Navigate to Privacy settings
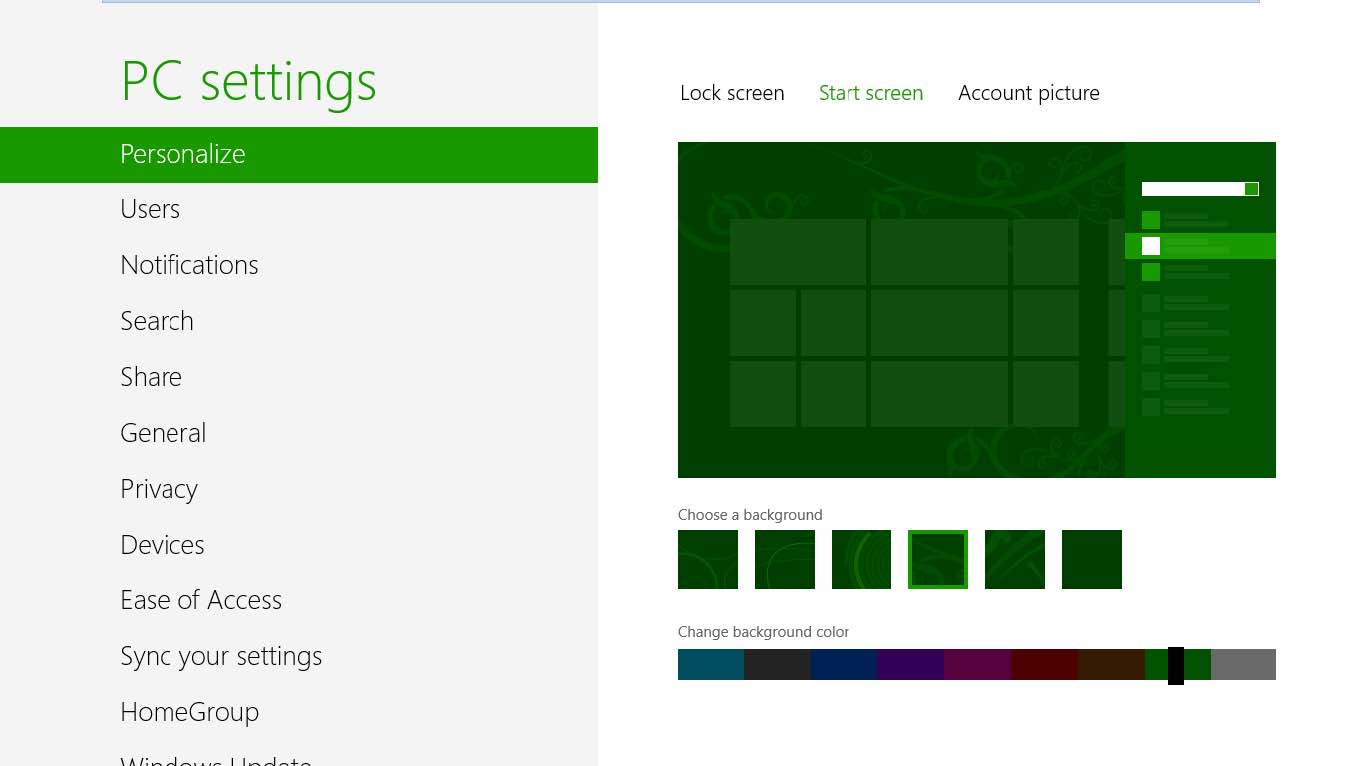The image size is (1357, 766). 159,489
